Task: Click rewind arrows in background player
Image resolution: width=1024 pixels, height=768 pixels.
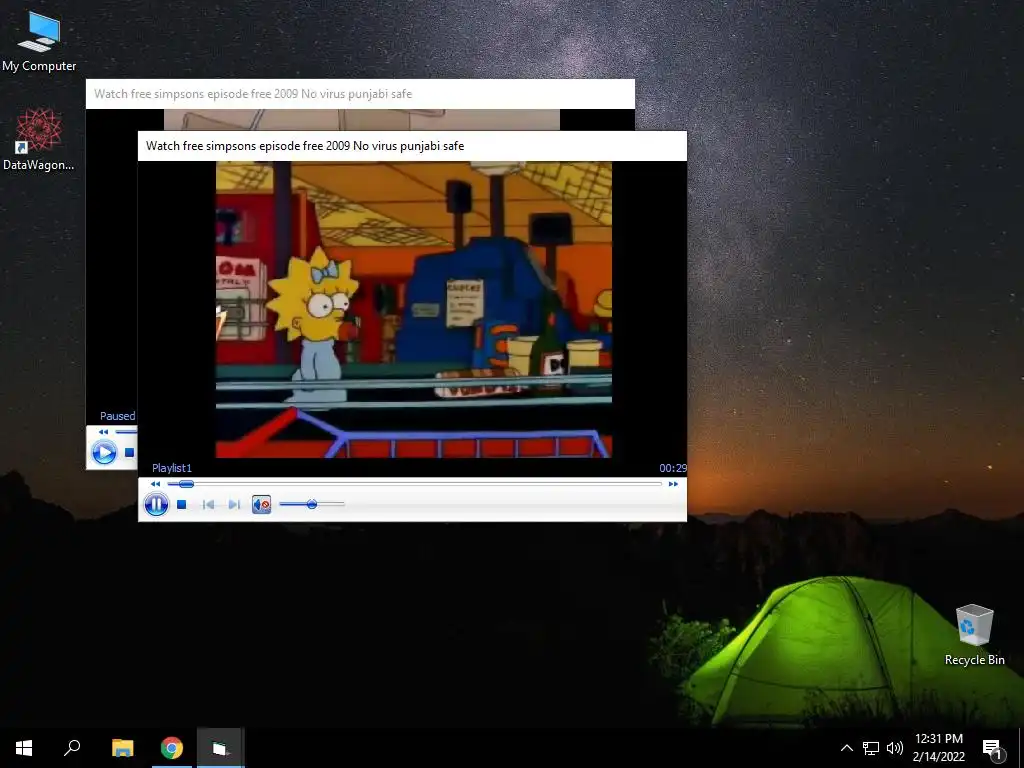Action: point(103,432)
